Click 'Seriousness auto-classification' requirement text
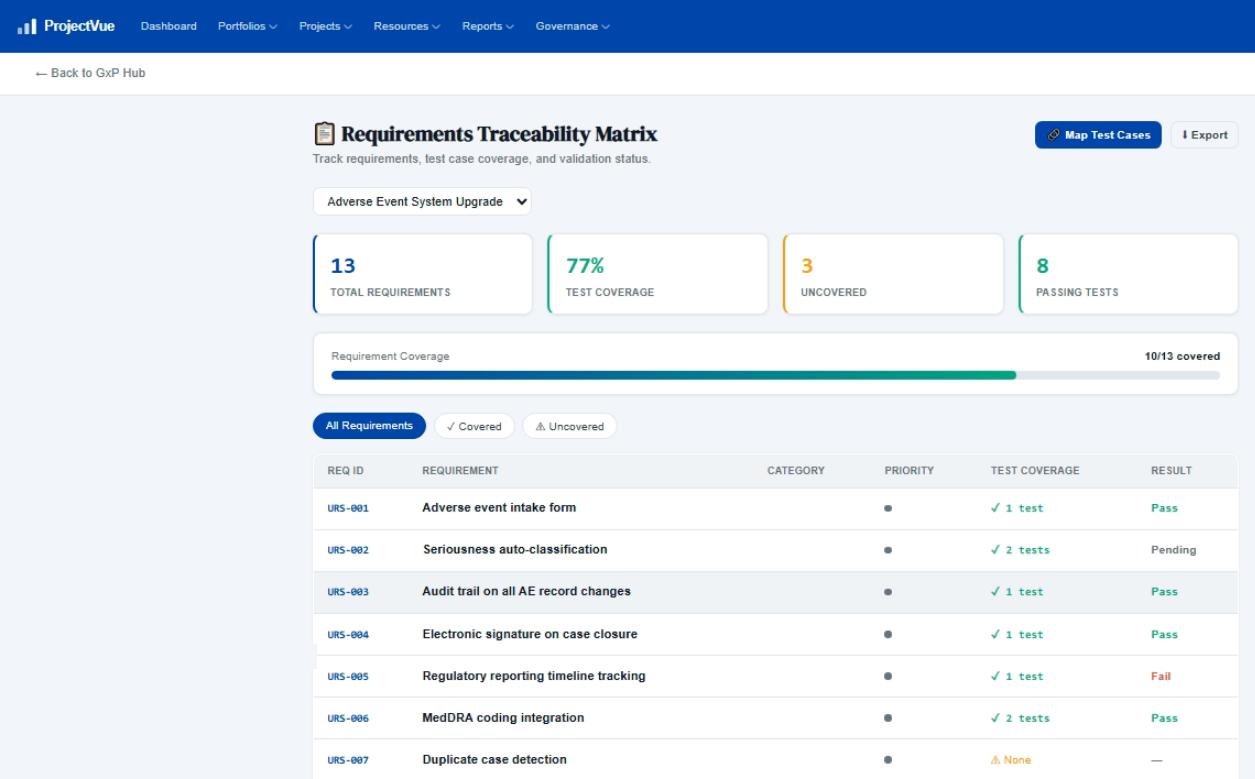The image size is (1255, 779). coord(515,550)
